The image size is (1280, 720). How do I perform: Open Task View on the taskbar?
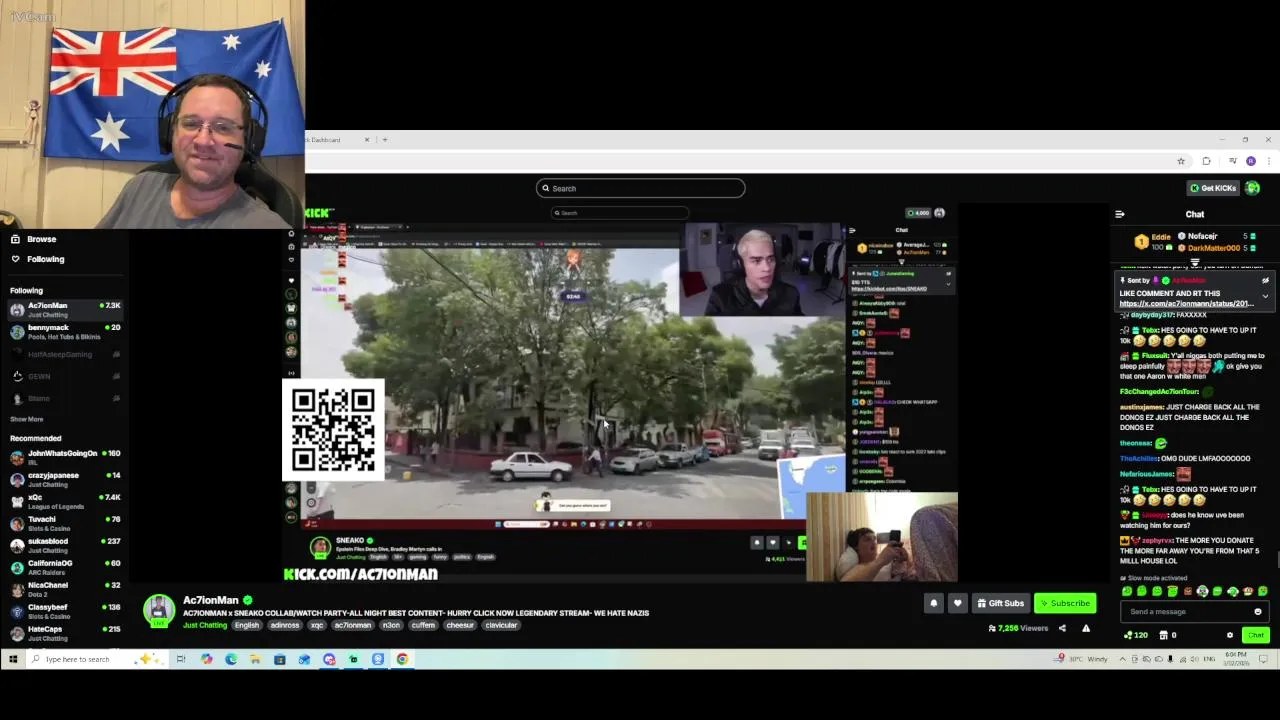181,659
